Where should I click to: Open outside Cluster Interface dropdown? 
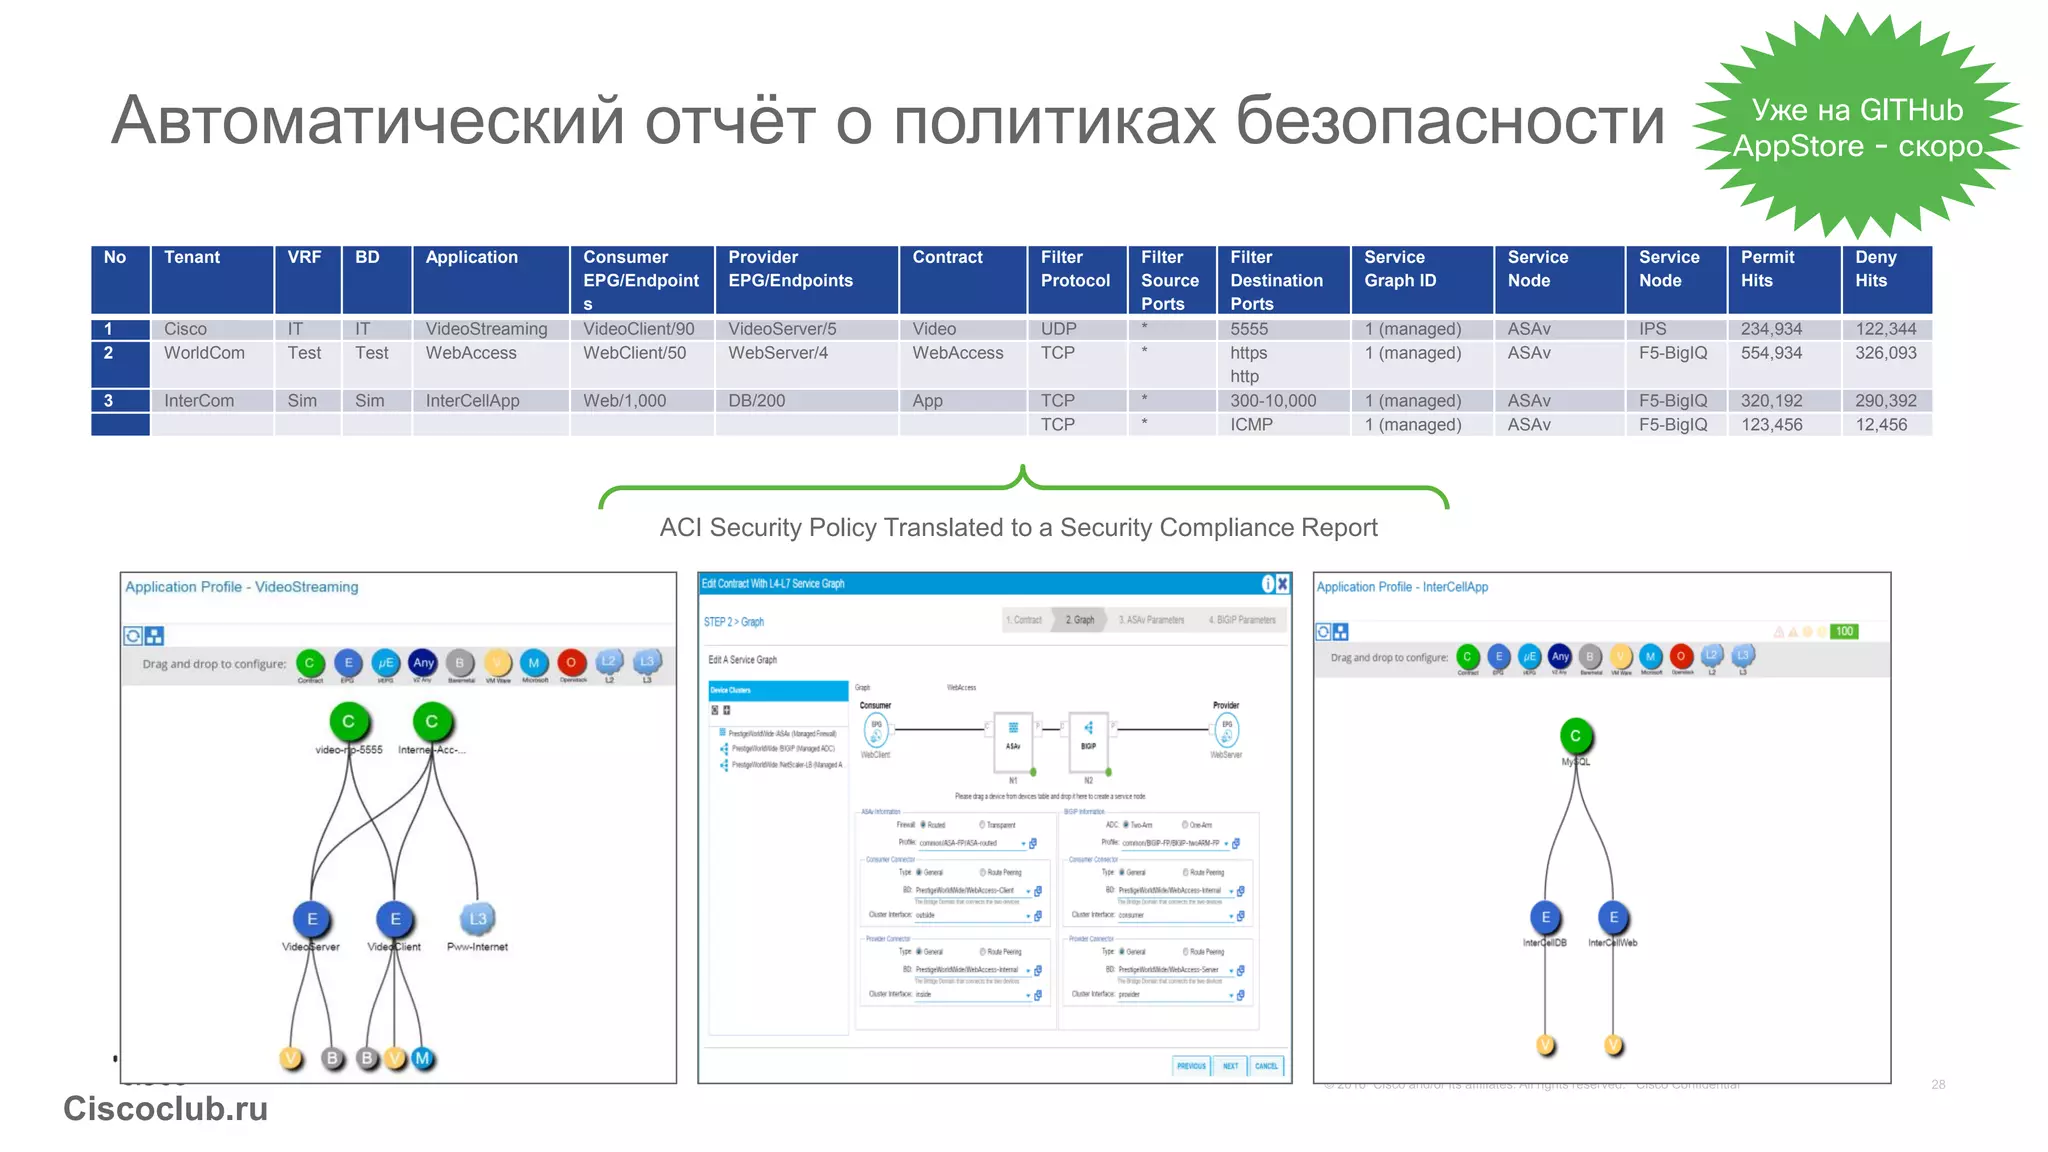(1028, 916)
